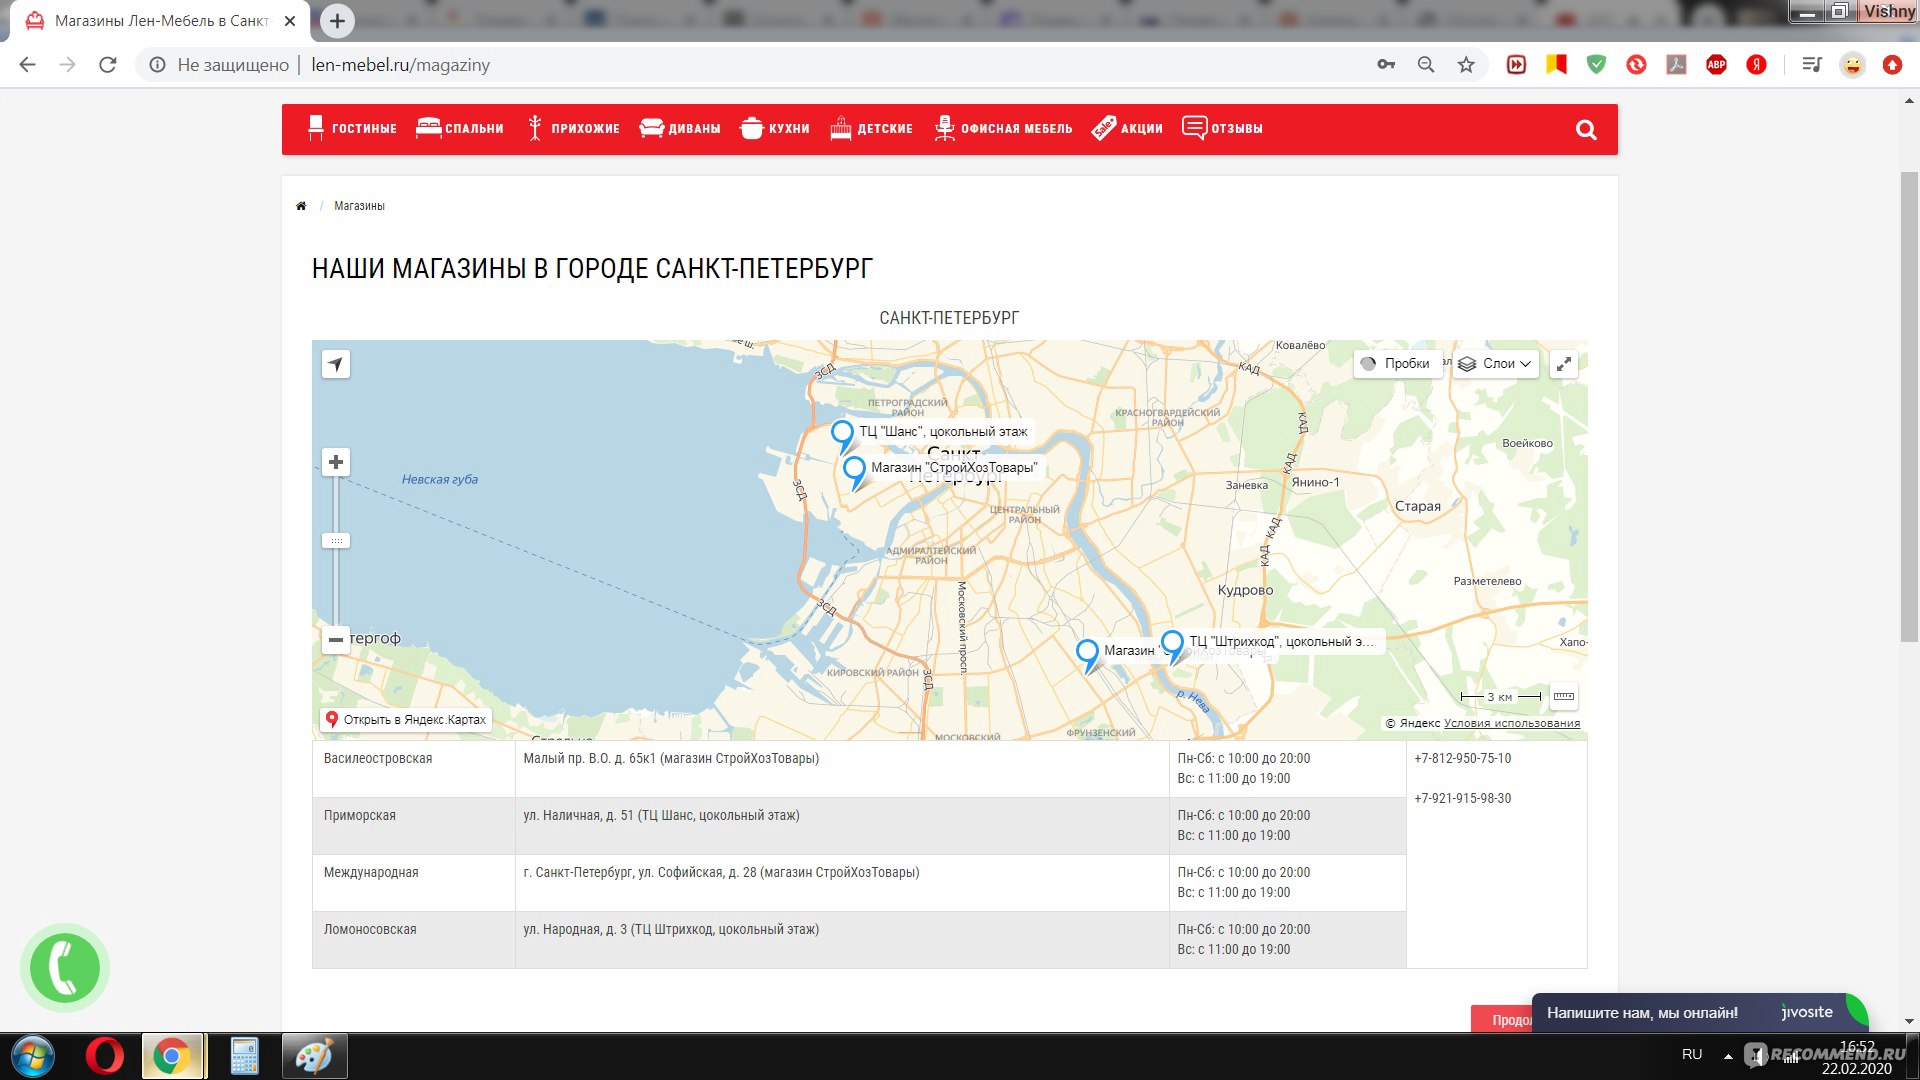Reload the page

click(x=107, y=65)
